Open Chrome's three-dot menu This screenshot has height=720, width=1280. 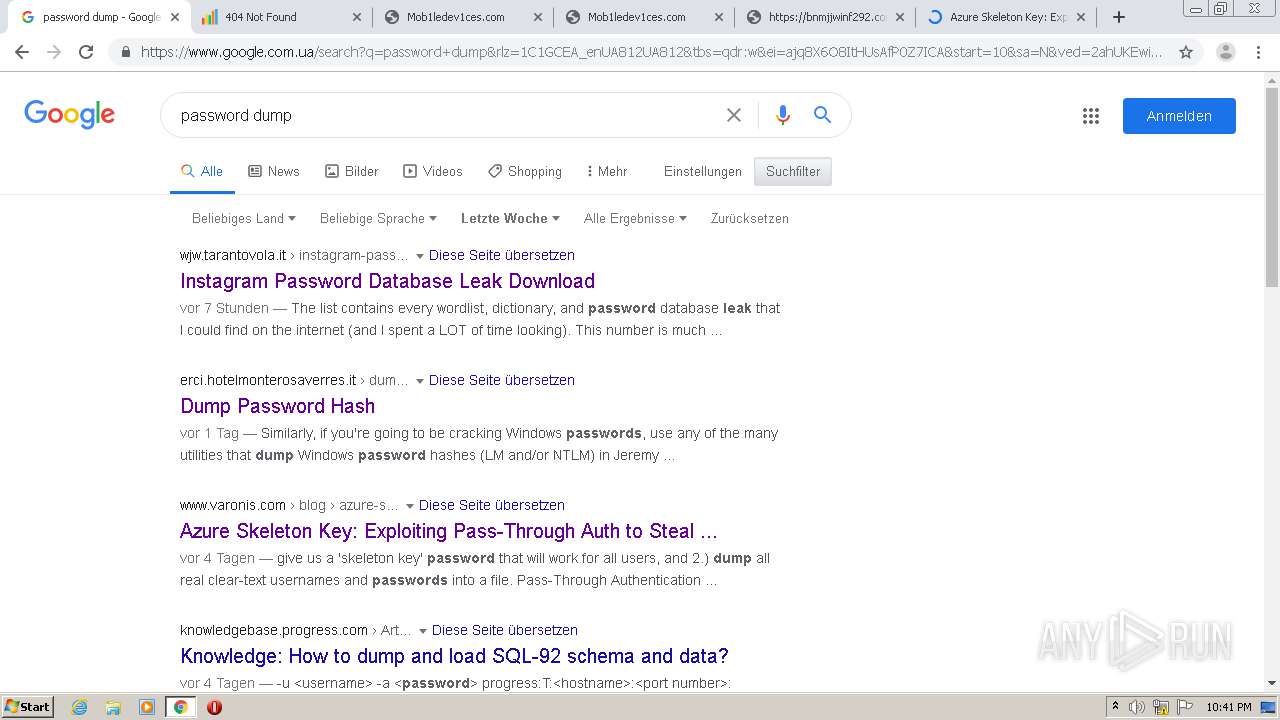tap(1258, 52)
